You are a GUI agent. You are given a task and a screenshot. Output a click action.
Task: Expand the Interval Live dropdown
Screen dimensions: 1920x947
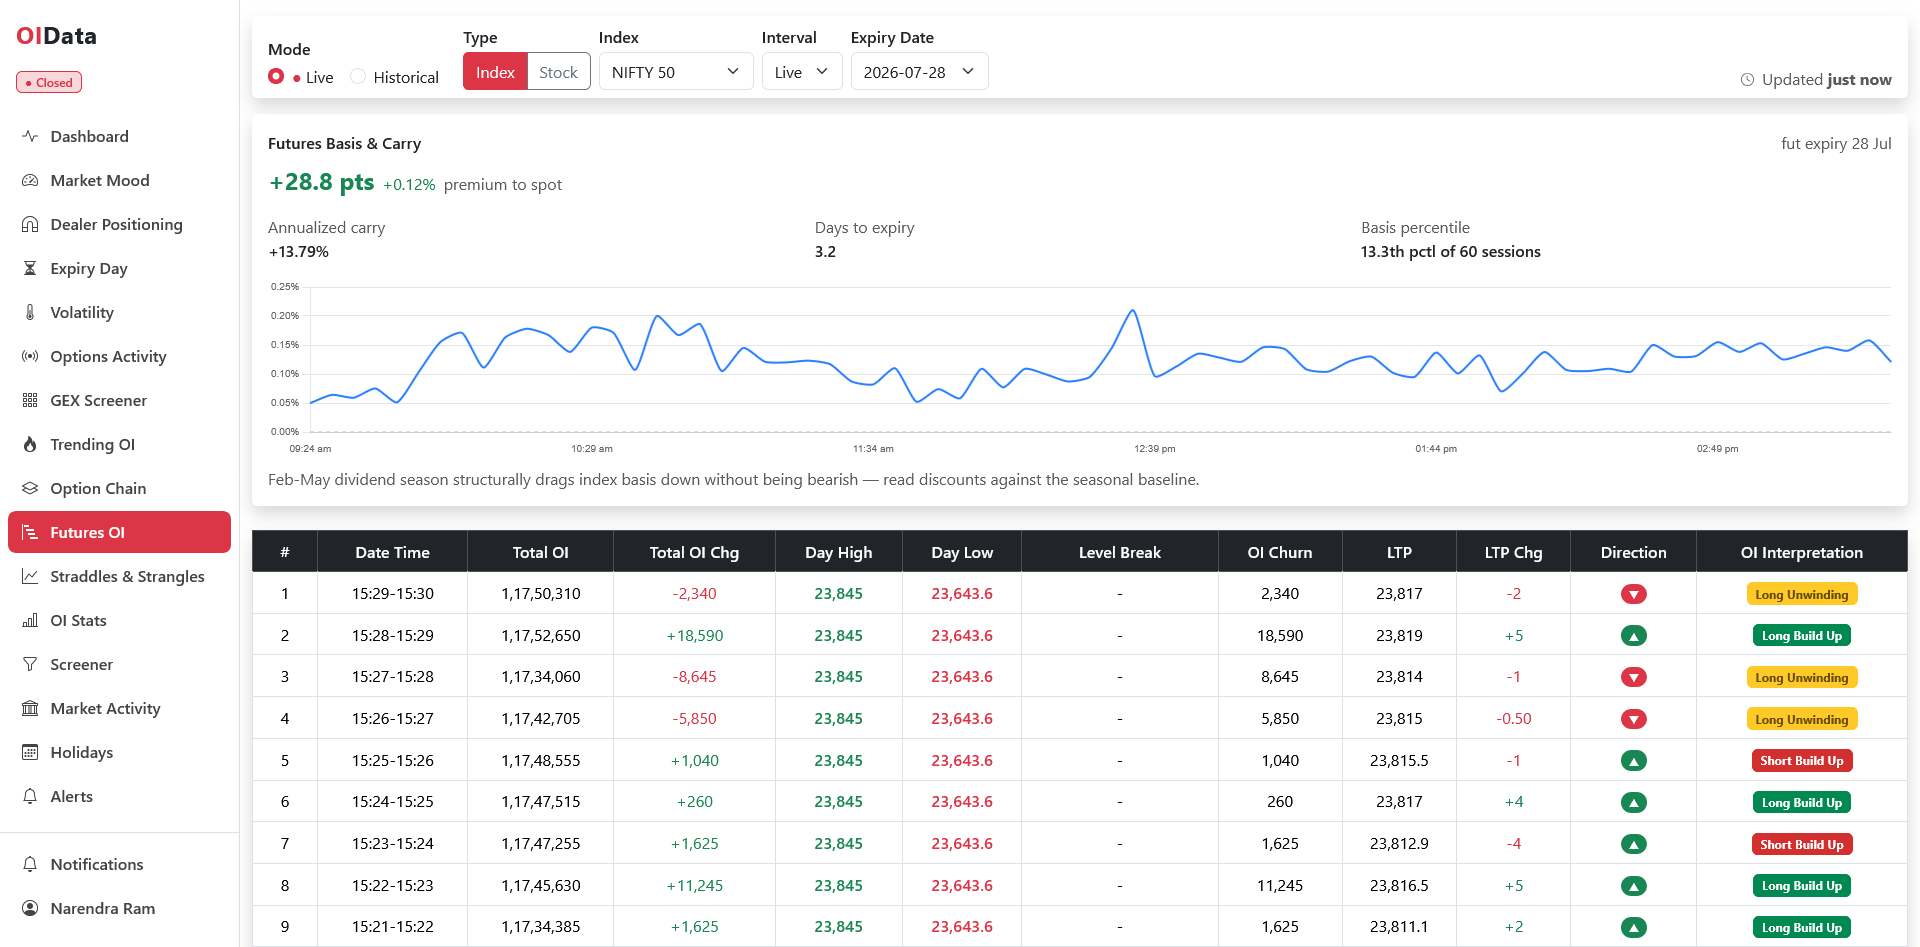802,72
